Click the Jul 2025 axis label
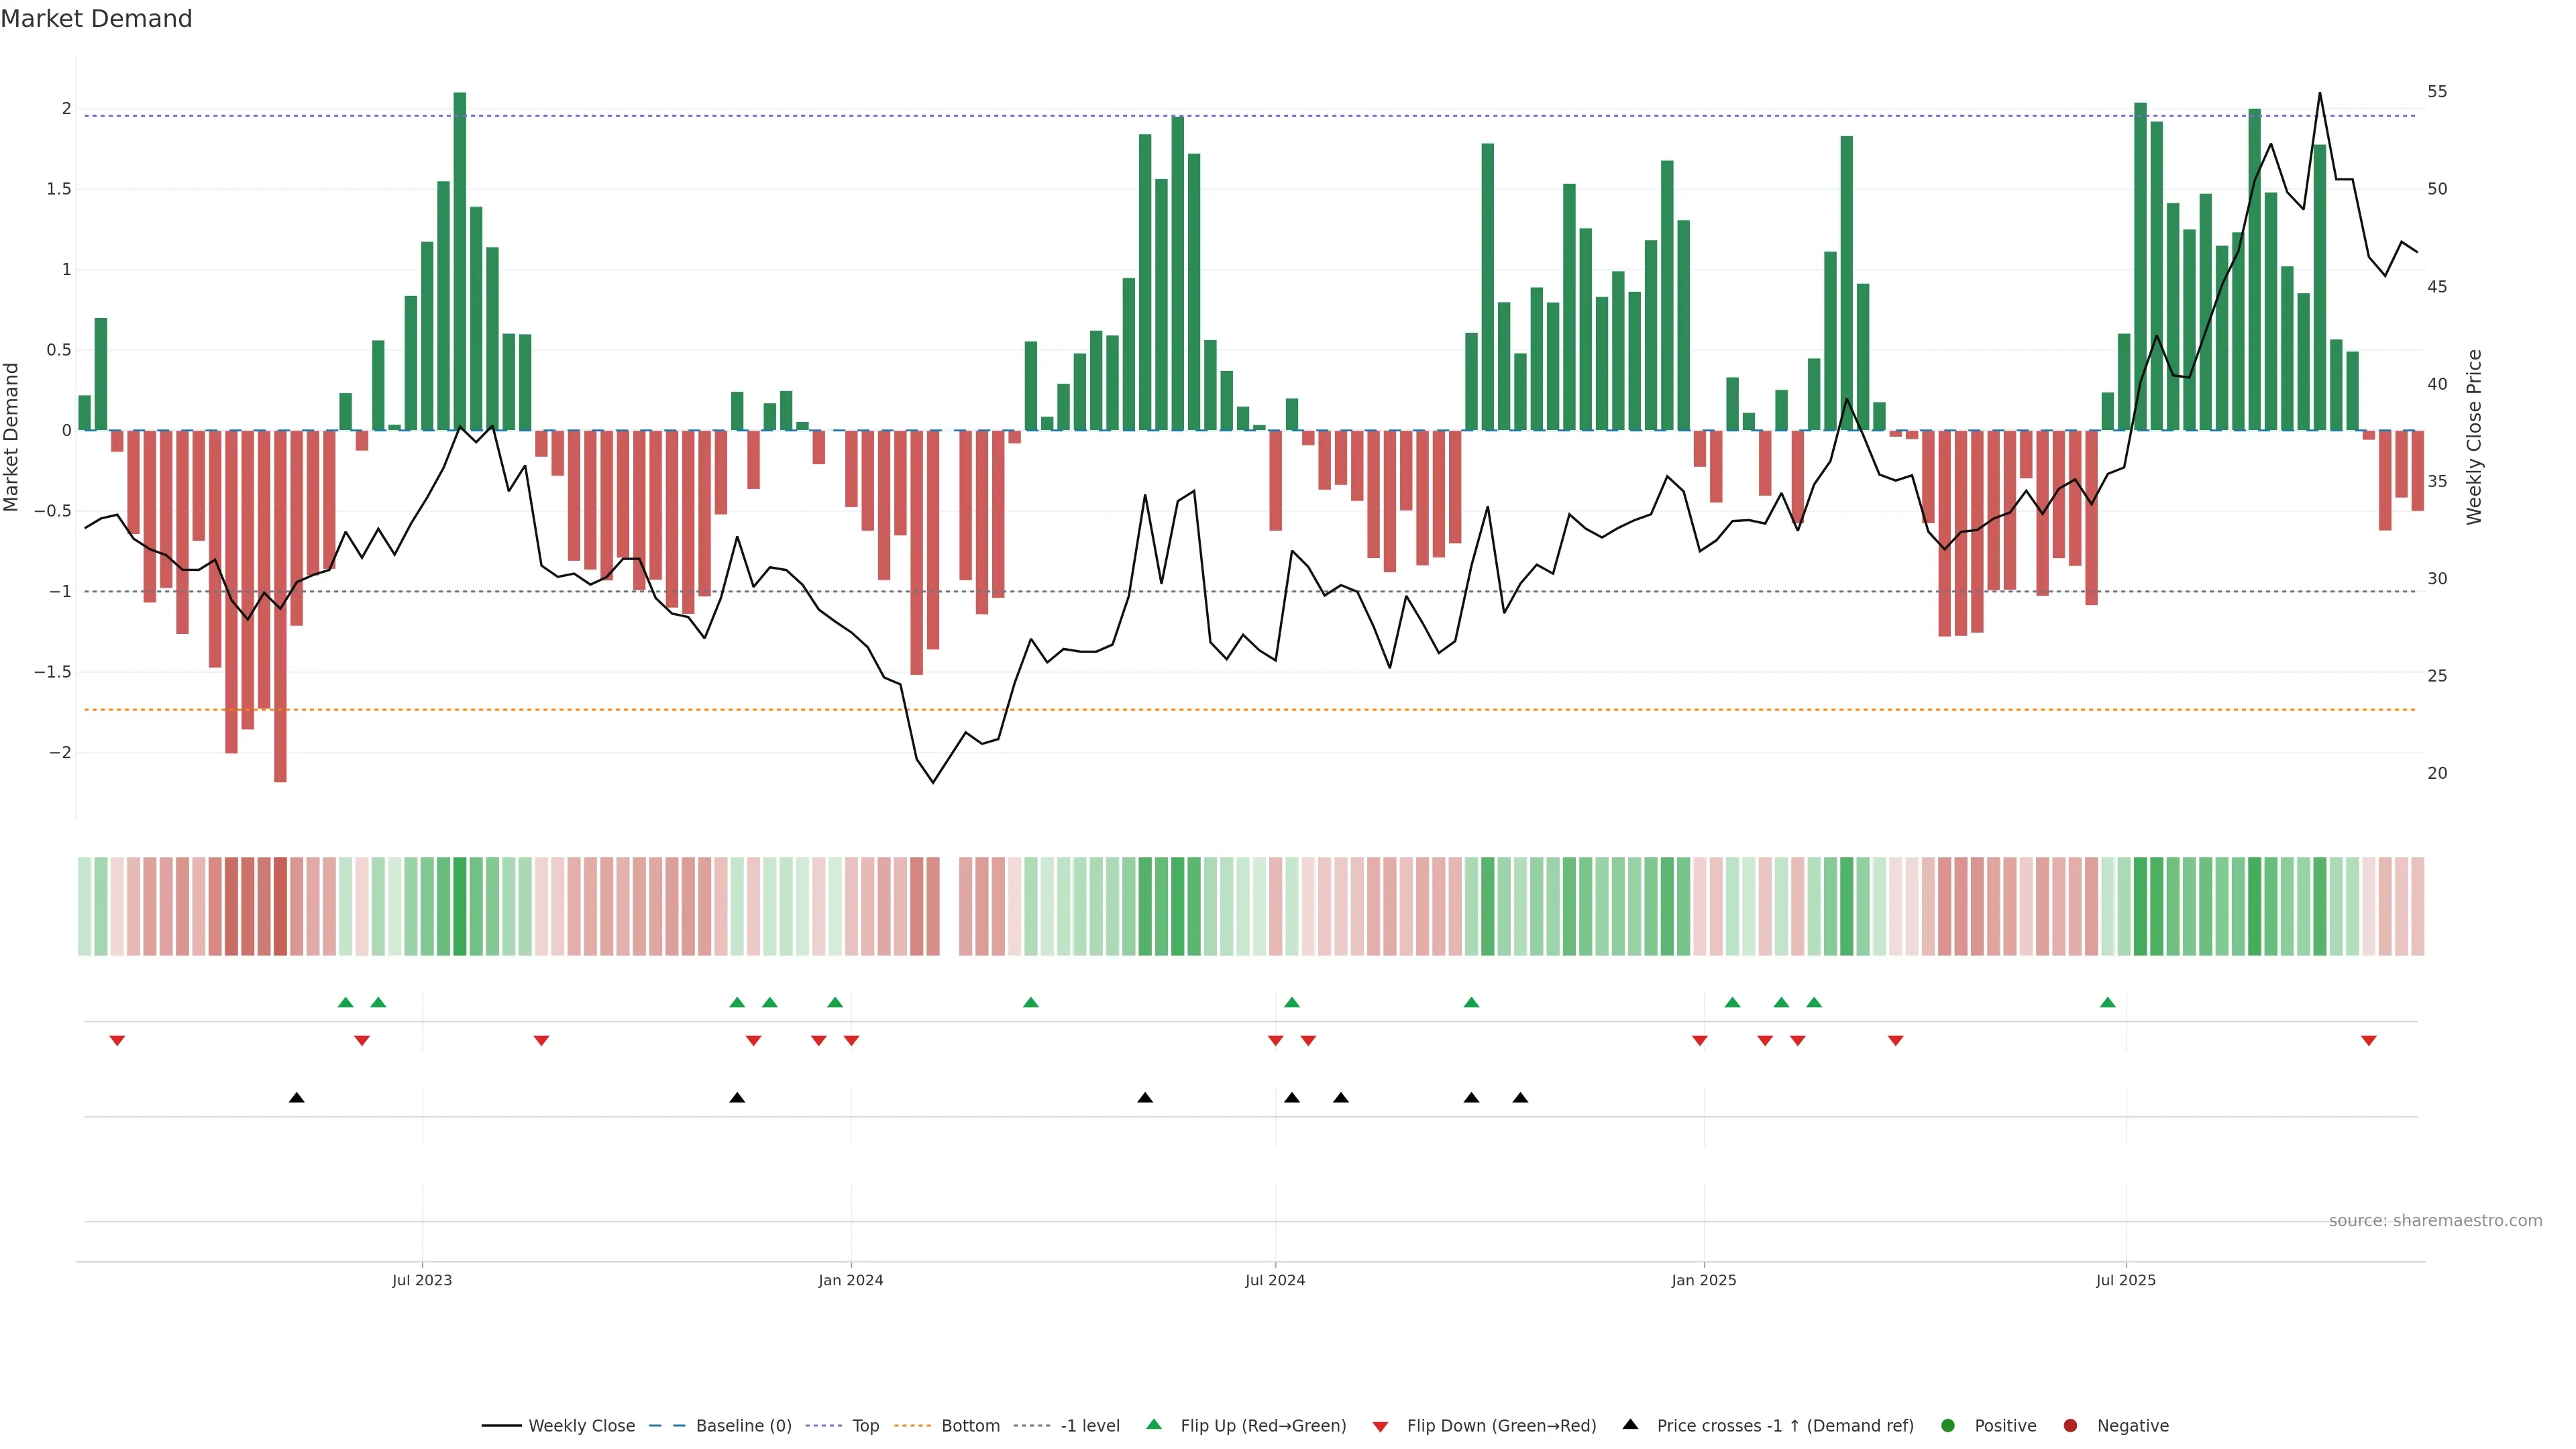Screen dimensions: 2576x1449 2126,1281
